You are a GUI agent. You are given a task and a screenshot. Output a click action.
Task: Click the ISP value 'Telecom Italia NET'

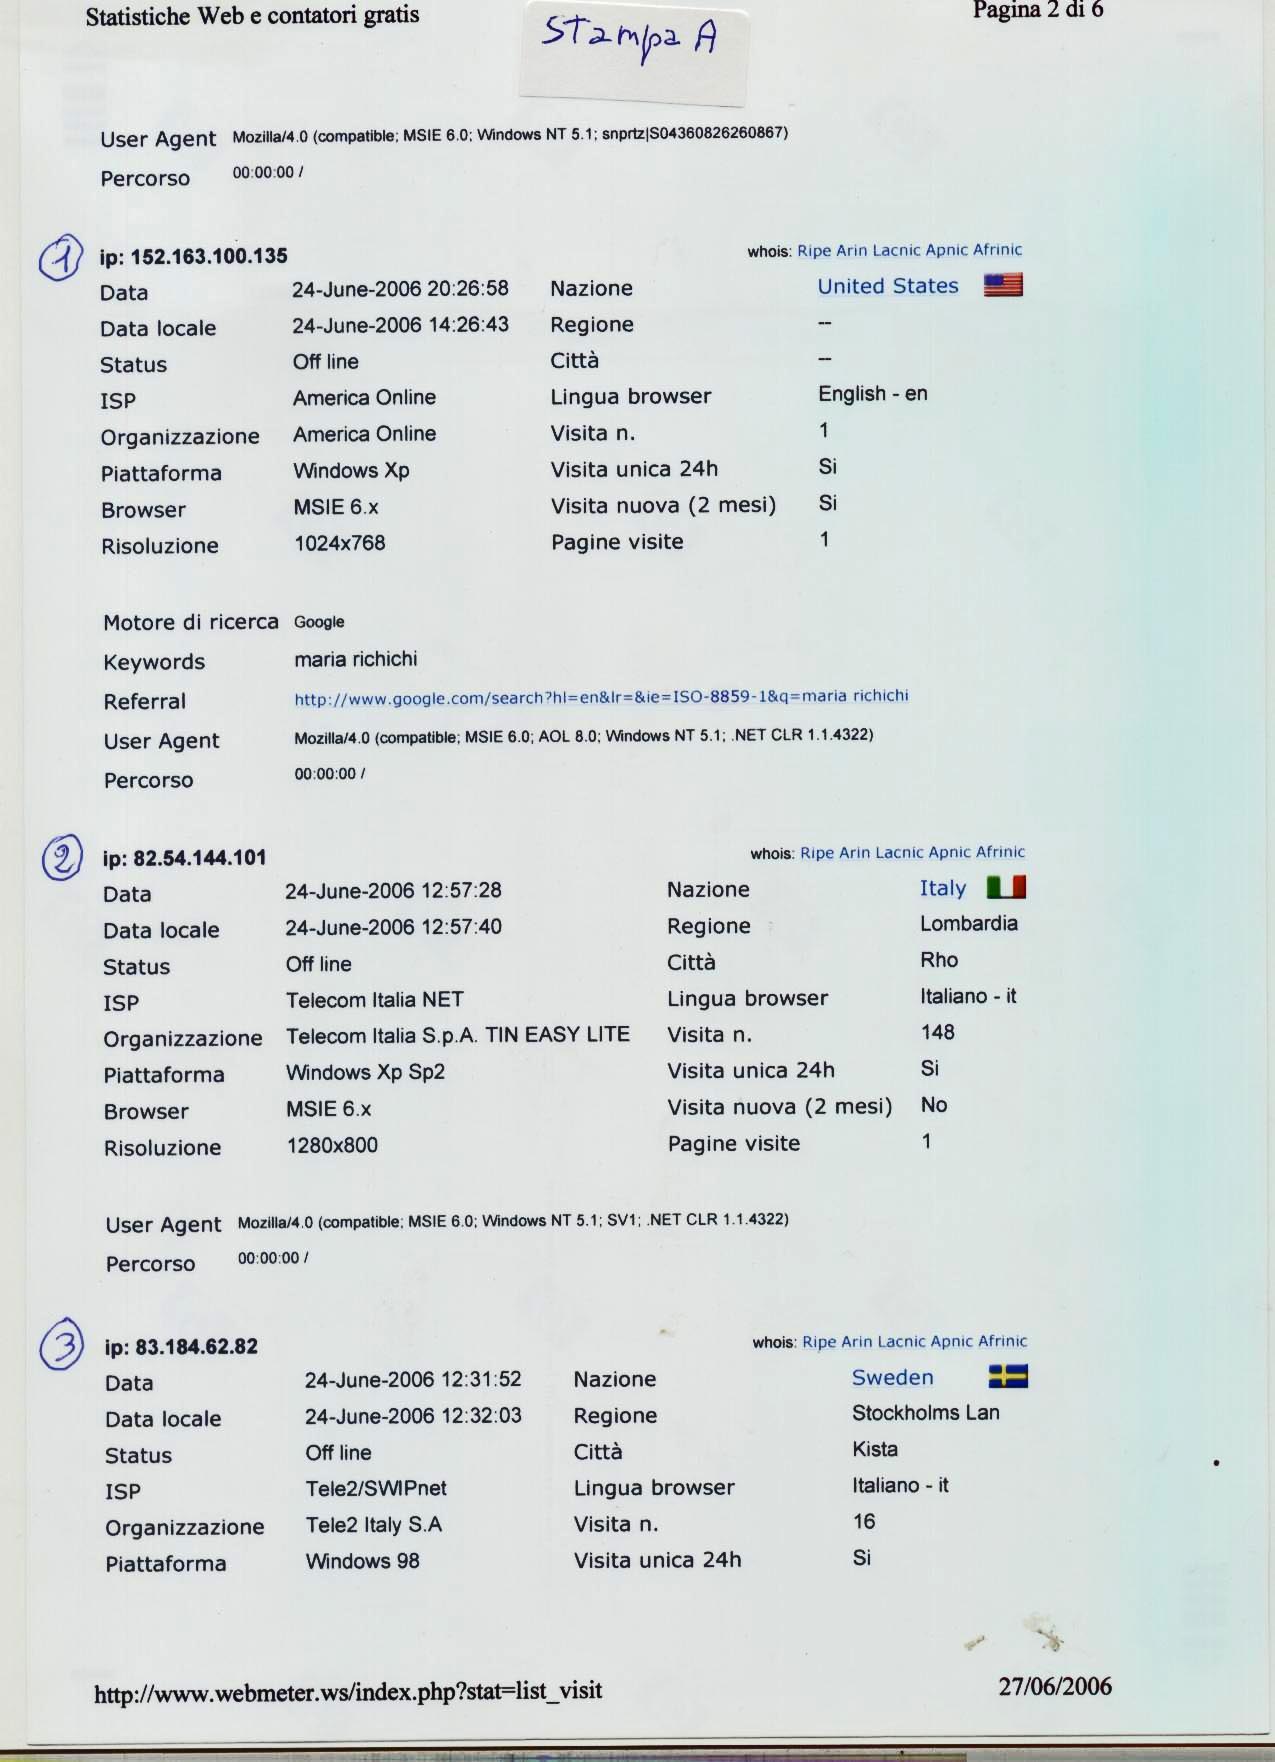pyautogui.click(x=374, y=1000)
